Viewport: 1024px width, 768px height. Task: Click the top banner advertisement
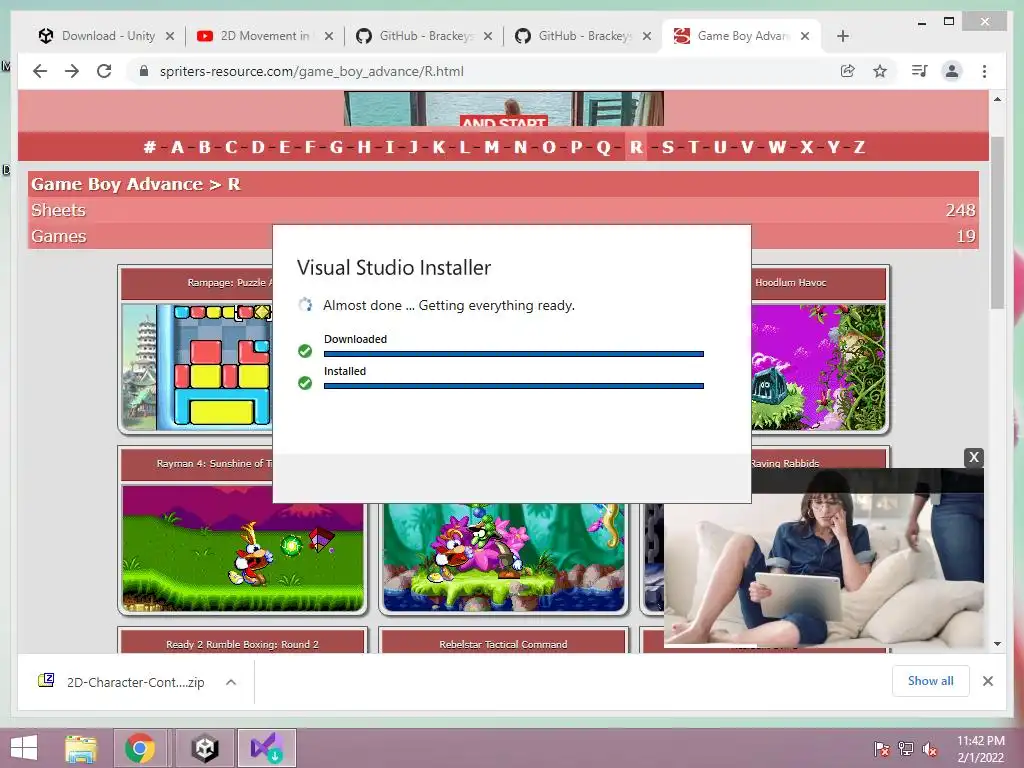pyautogui.click(x=504, y=108)
